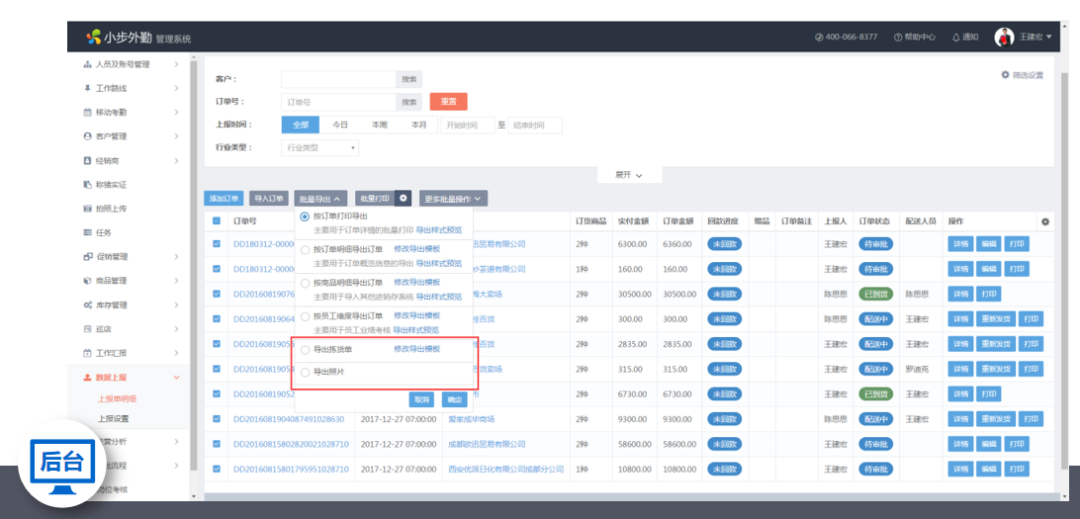
Task: Click the 帮助中心 help icon in header
Action: coord(899,37)
